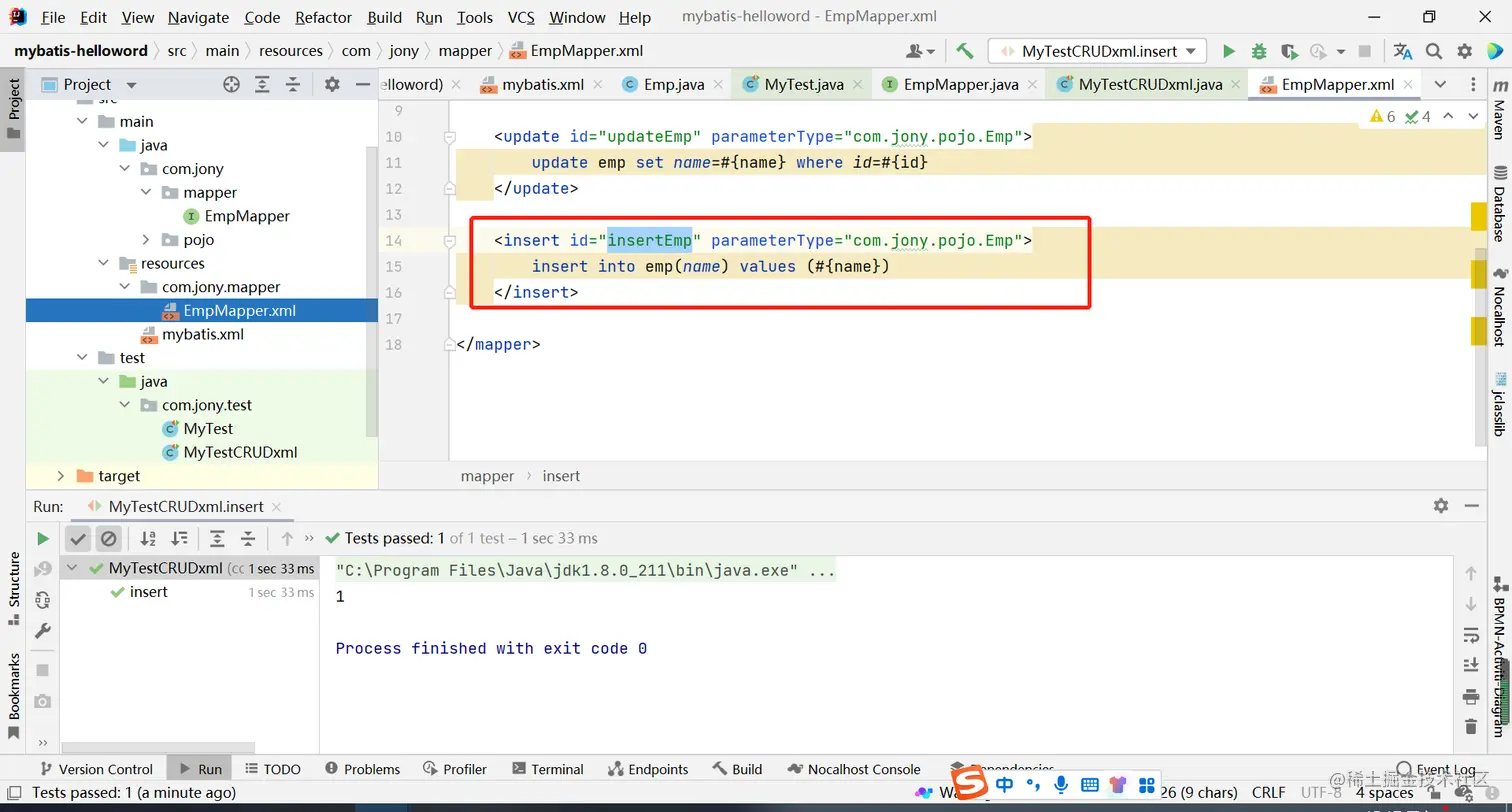
Task: Open Sogou soft keyboard icon
Action: pyautogui.click(x=1090, y=785)
